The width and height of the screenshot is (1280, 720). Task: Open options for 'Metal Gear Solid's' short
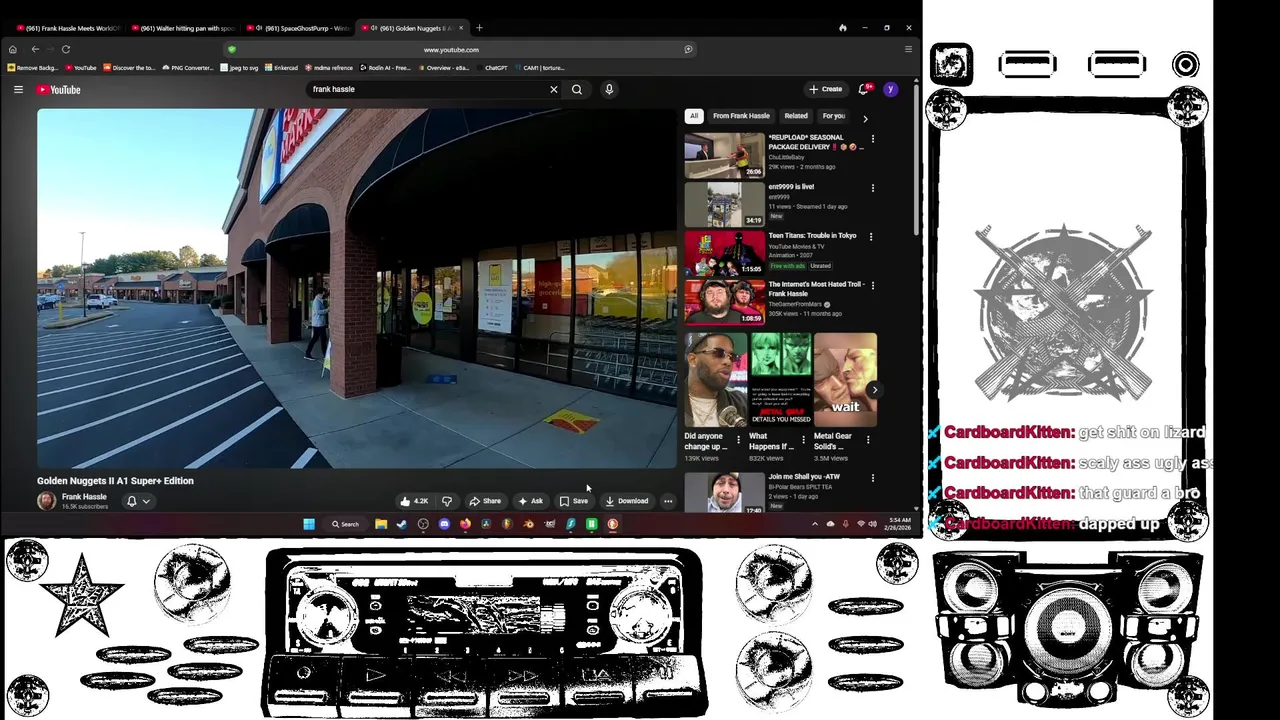(868, 440)
